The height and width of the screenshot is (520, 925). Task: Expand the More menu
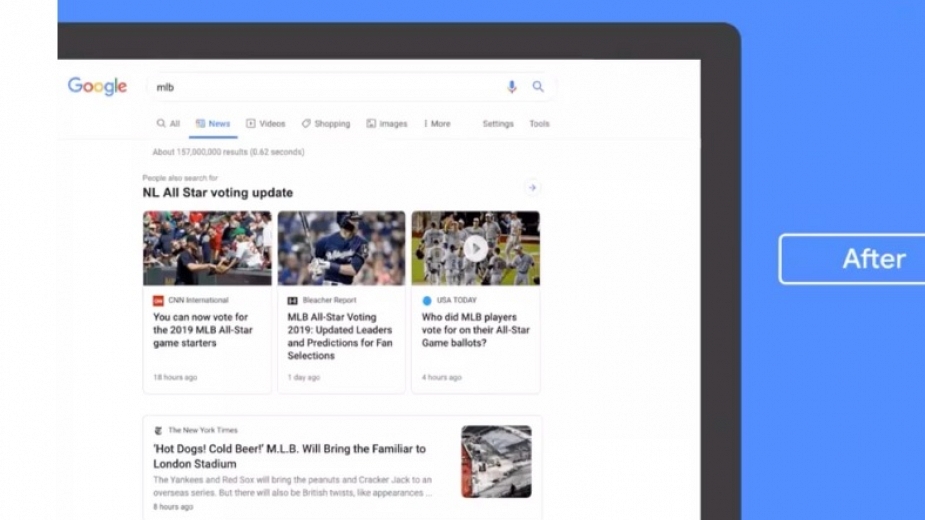click(437, 123)
